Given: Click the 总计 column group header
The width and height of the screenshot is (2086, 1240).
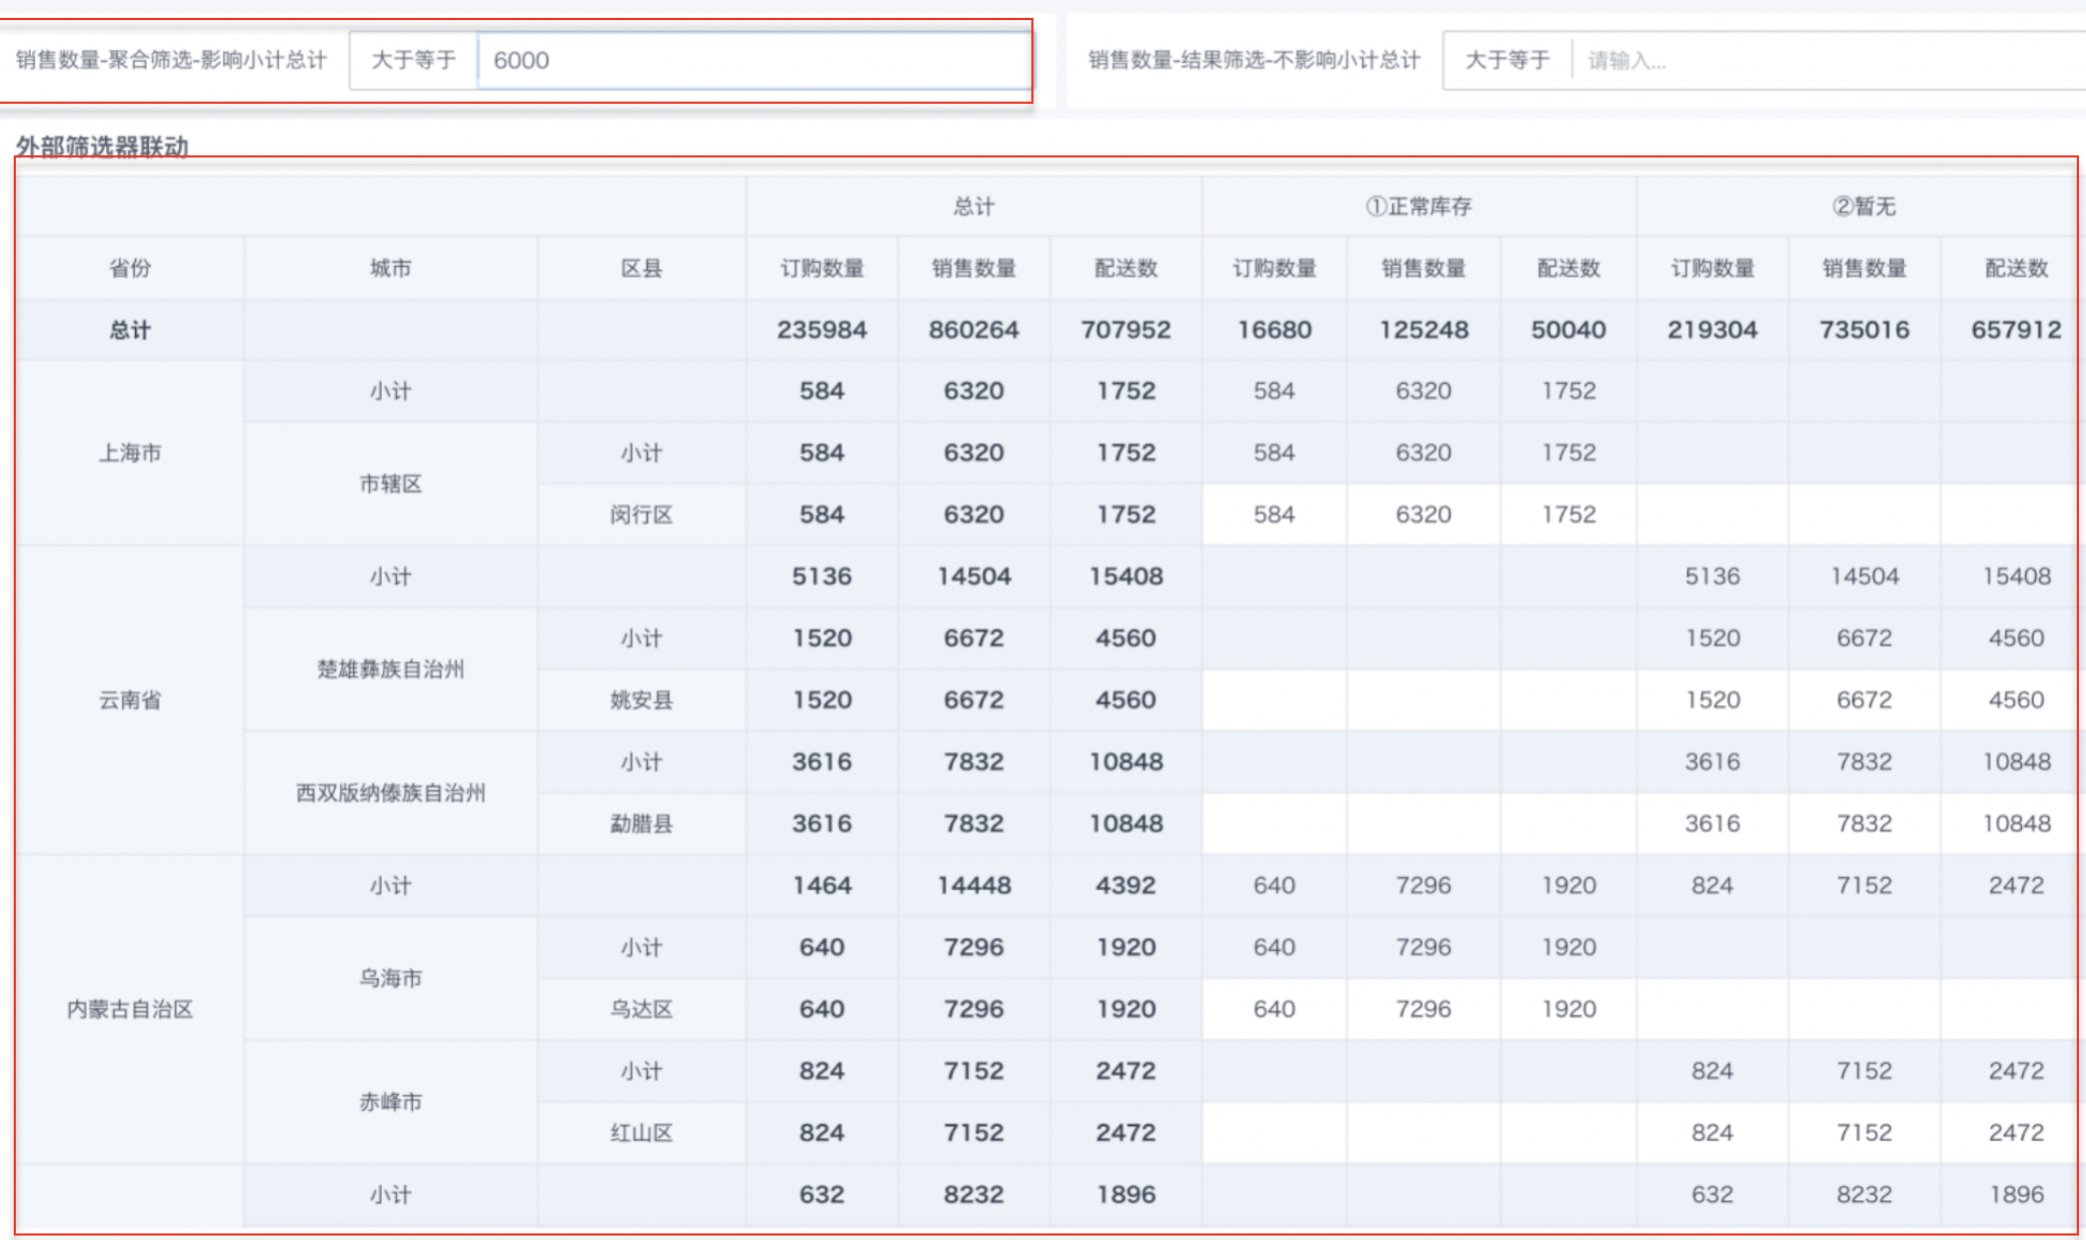Looking at the screenshot, I should 973,206.
